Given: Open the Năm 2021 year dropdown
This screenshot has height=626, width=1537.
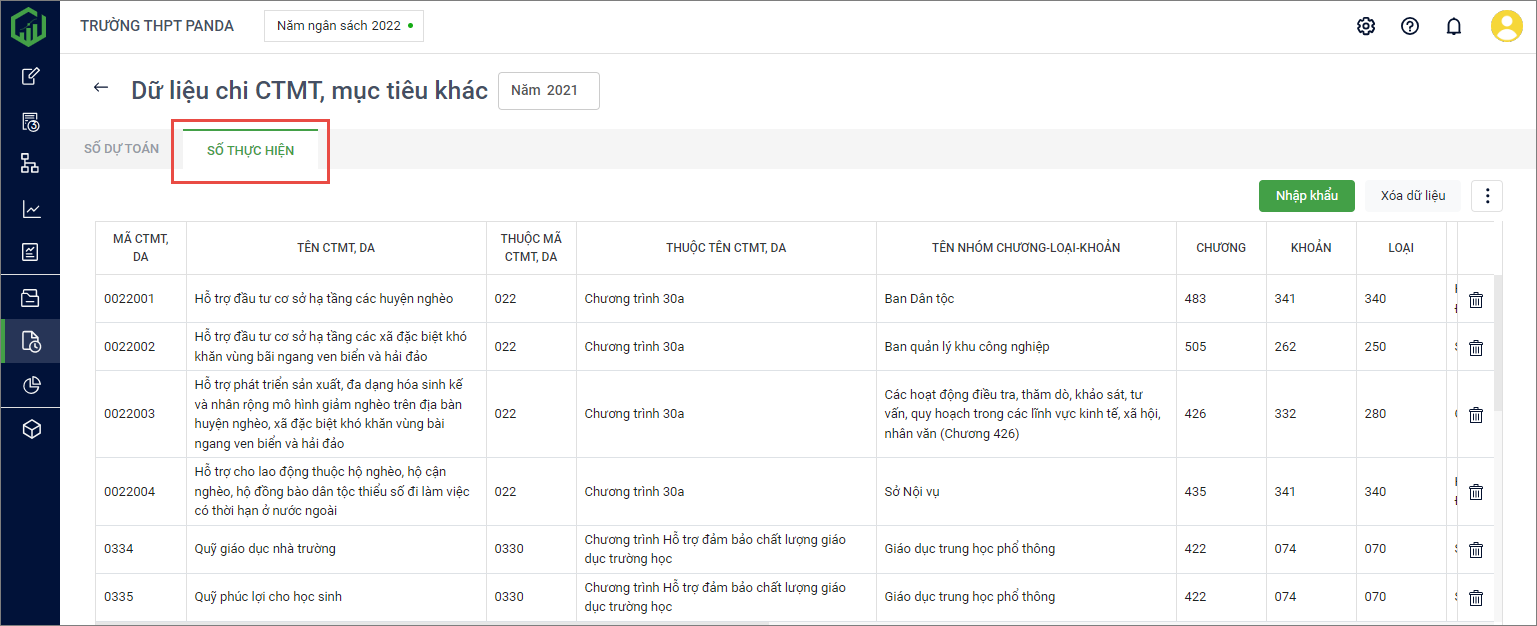Looking at the screenshot, I should click(548, 90).
